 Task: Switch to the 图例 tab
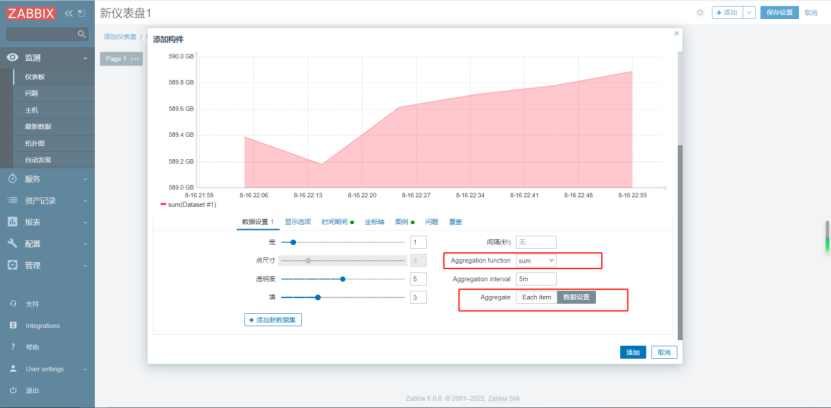click(404, 222)
